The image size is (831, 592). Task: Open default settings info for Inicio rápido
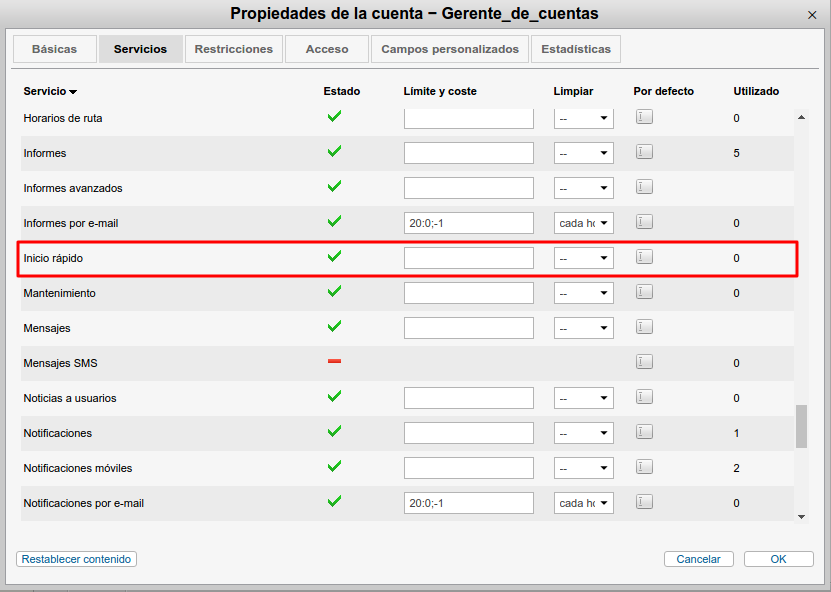[x=644, y=257]
